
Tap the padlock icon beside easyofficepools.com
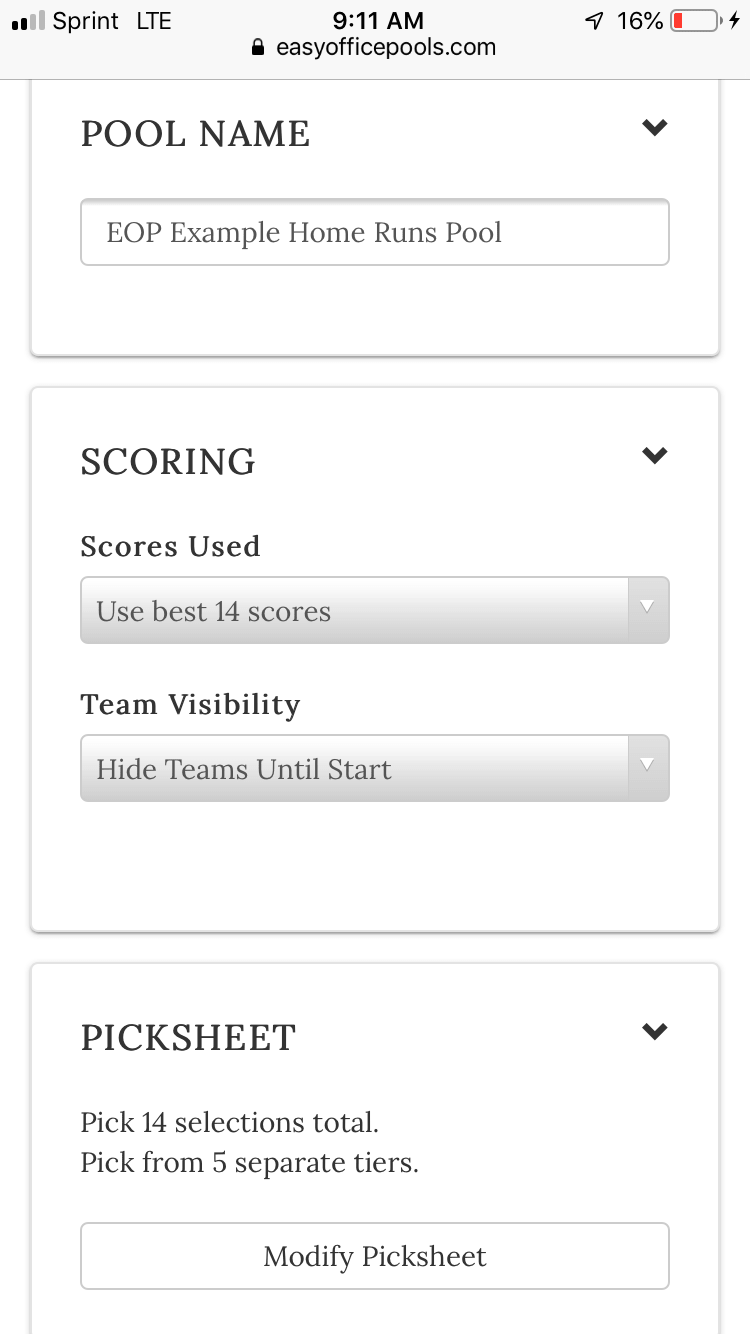[x=258, y=47]
